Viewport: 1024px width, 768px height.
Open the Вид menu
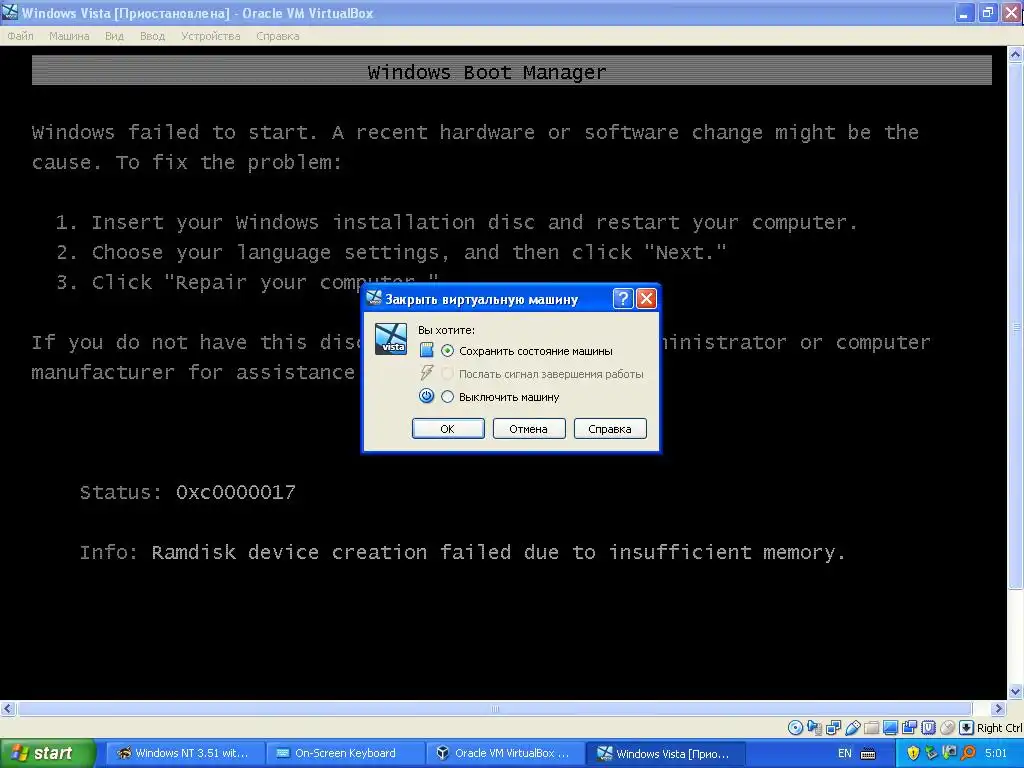(x=114, y=36)
